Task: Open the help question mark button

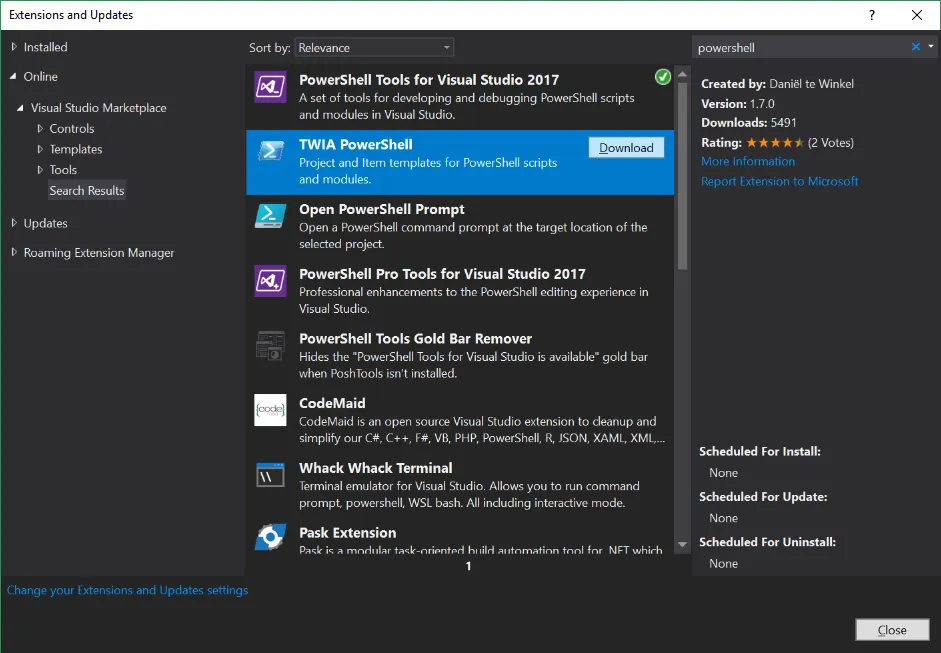Action: point(872,15)
